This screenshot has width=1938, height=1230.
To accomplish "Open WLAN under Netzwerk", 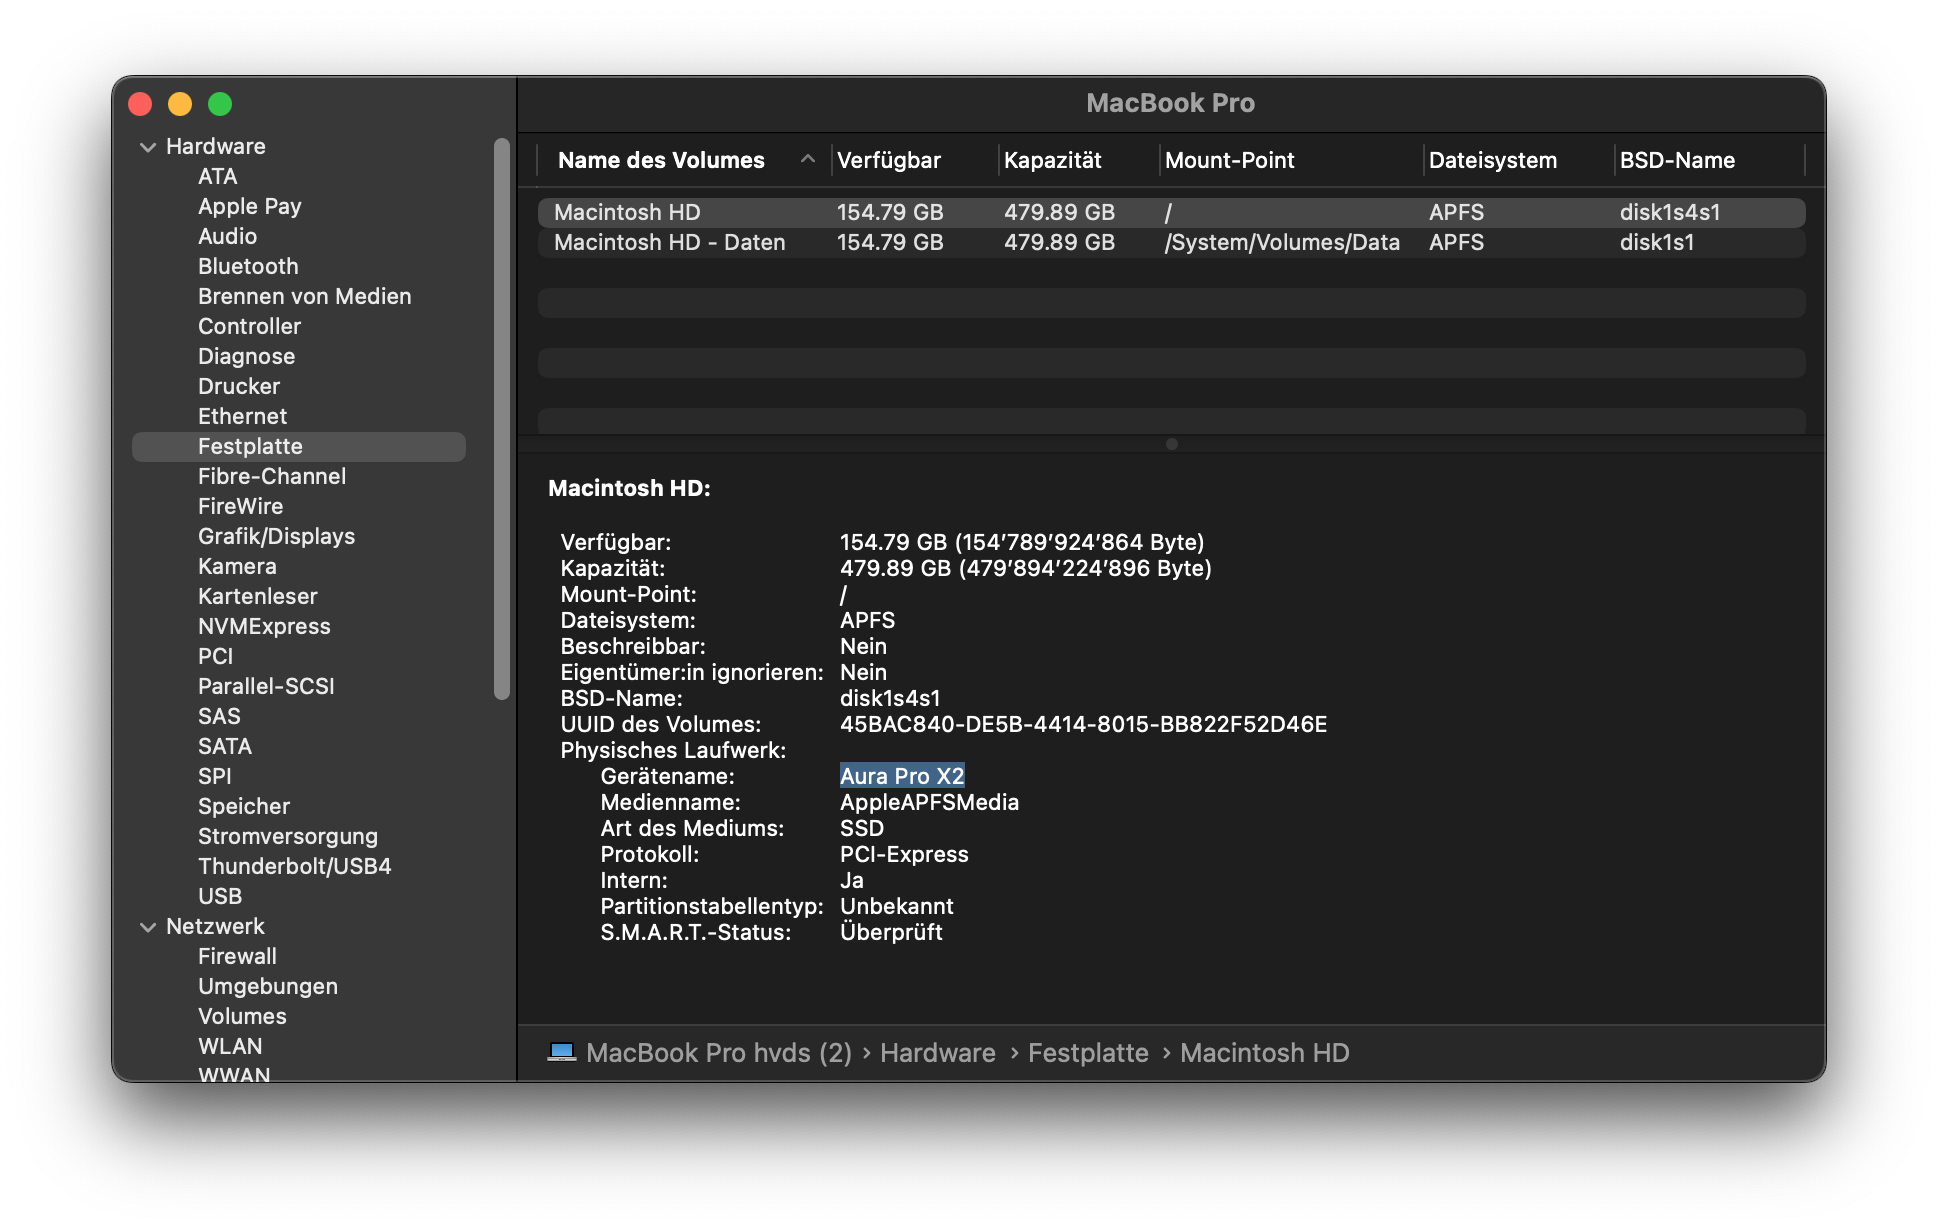I will [x=230, y=1046].
